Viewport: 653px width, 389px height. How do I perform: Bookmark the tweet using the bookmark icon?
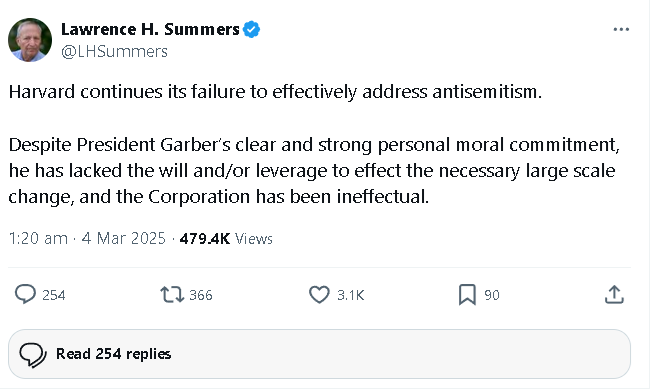(467, 294)
